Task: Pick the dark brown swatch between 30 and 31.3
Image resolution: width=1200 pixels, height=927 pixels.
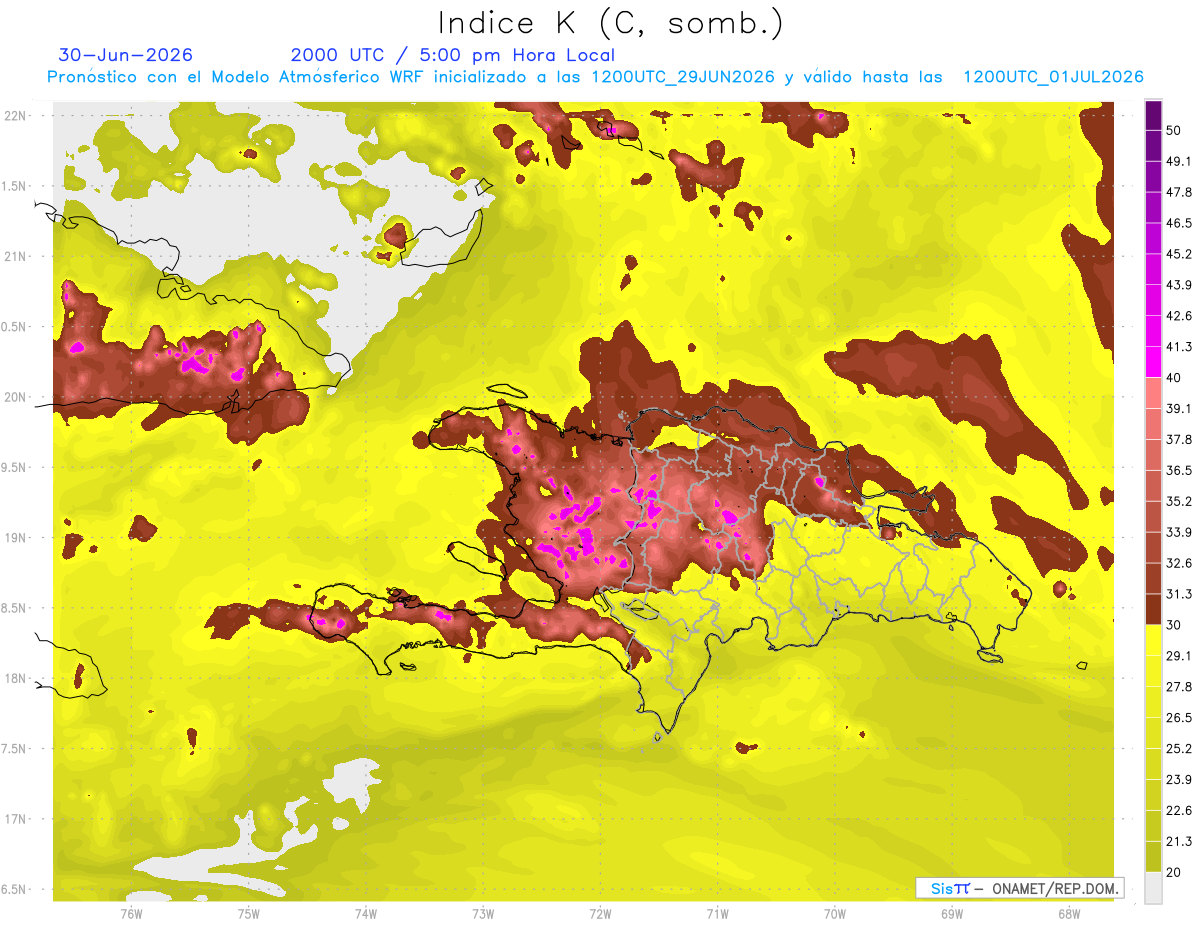Action: [1153, 609]
